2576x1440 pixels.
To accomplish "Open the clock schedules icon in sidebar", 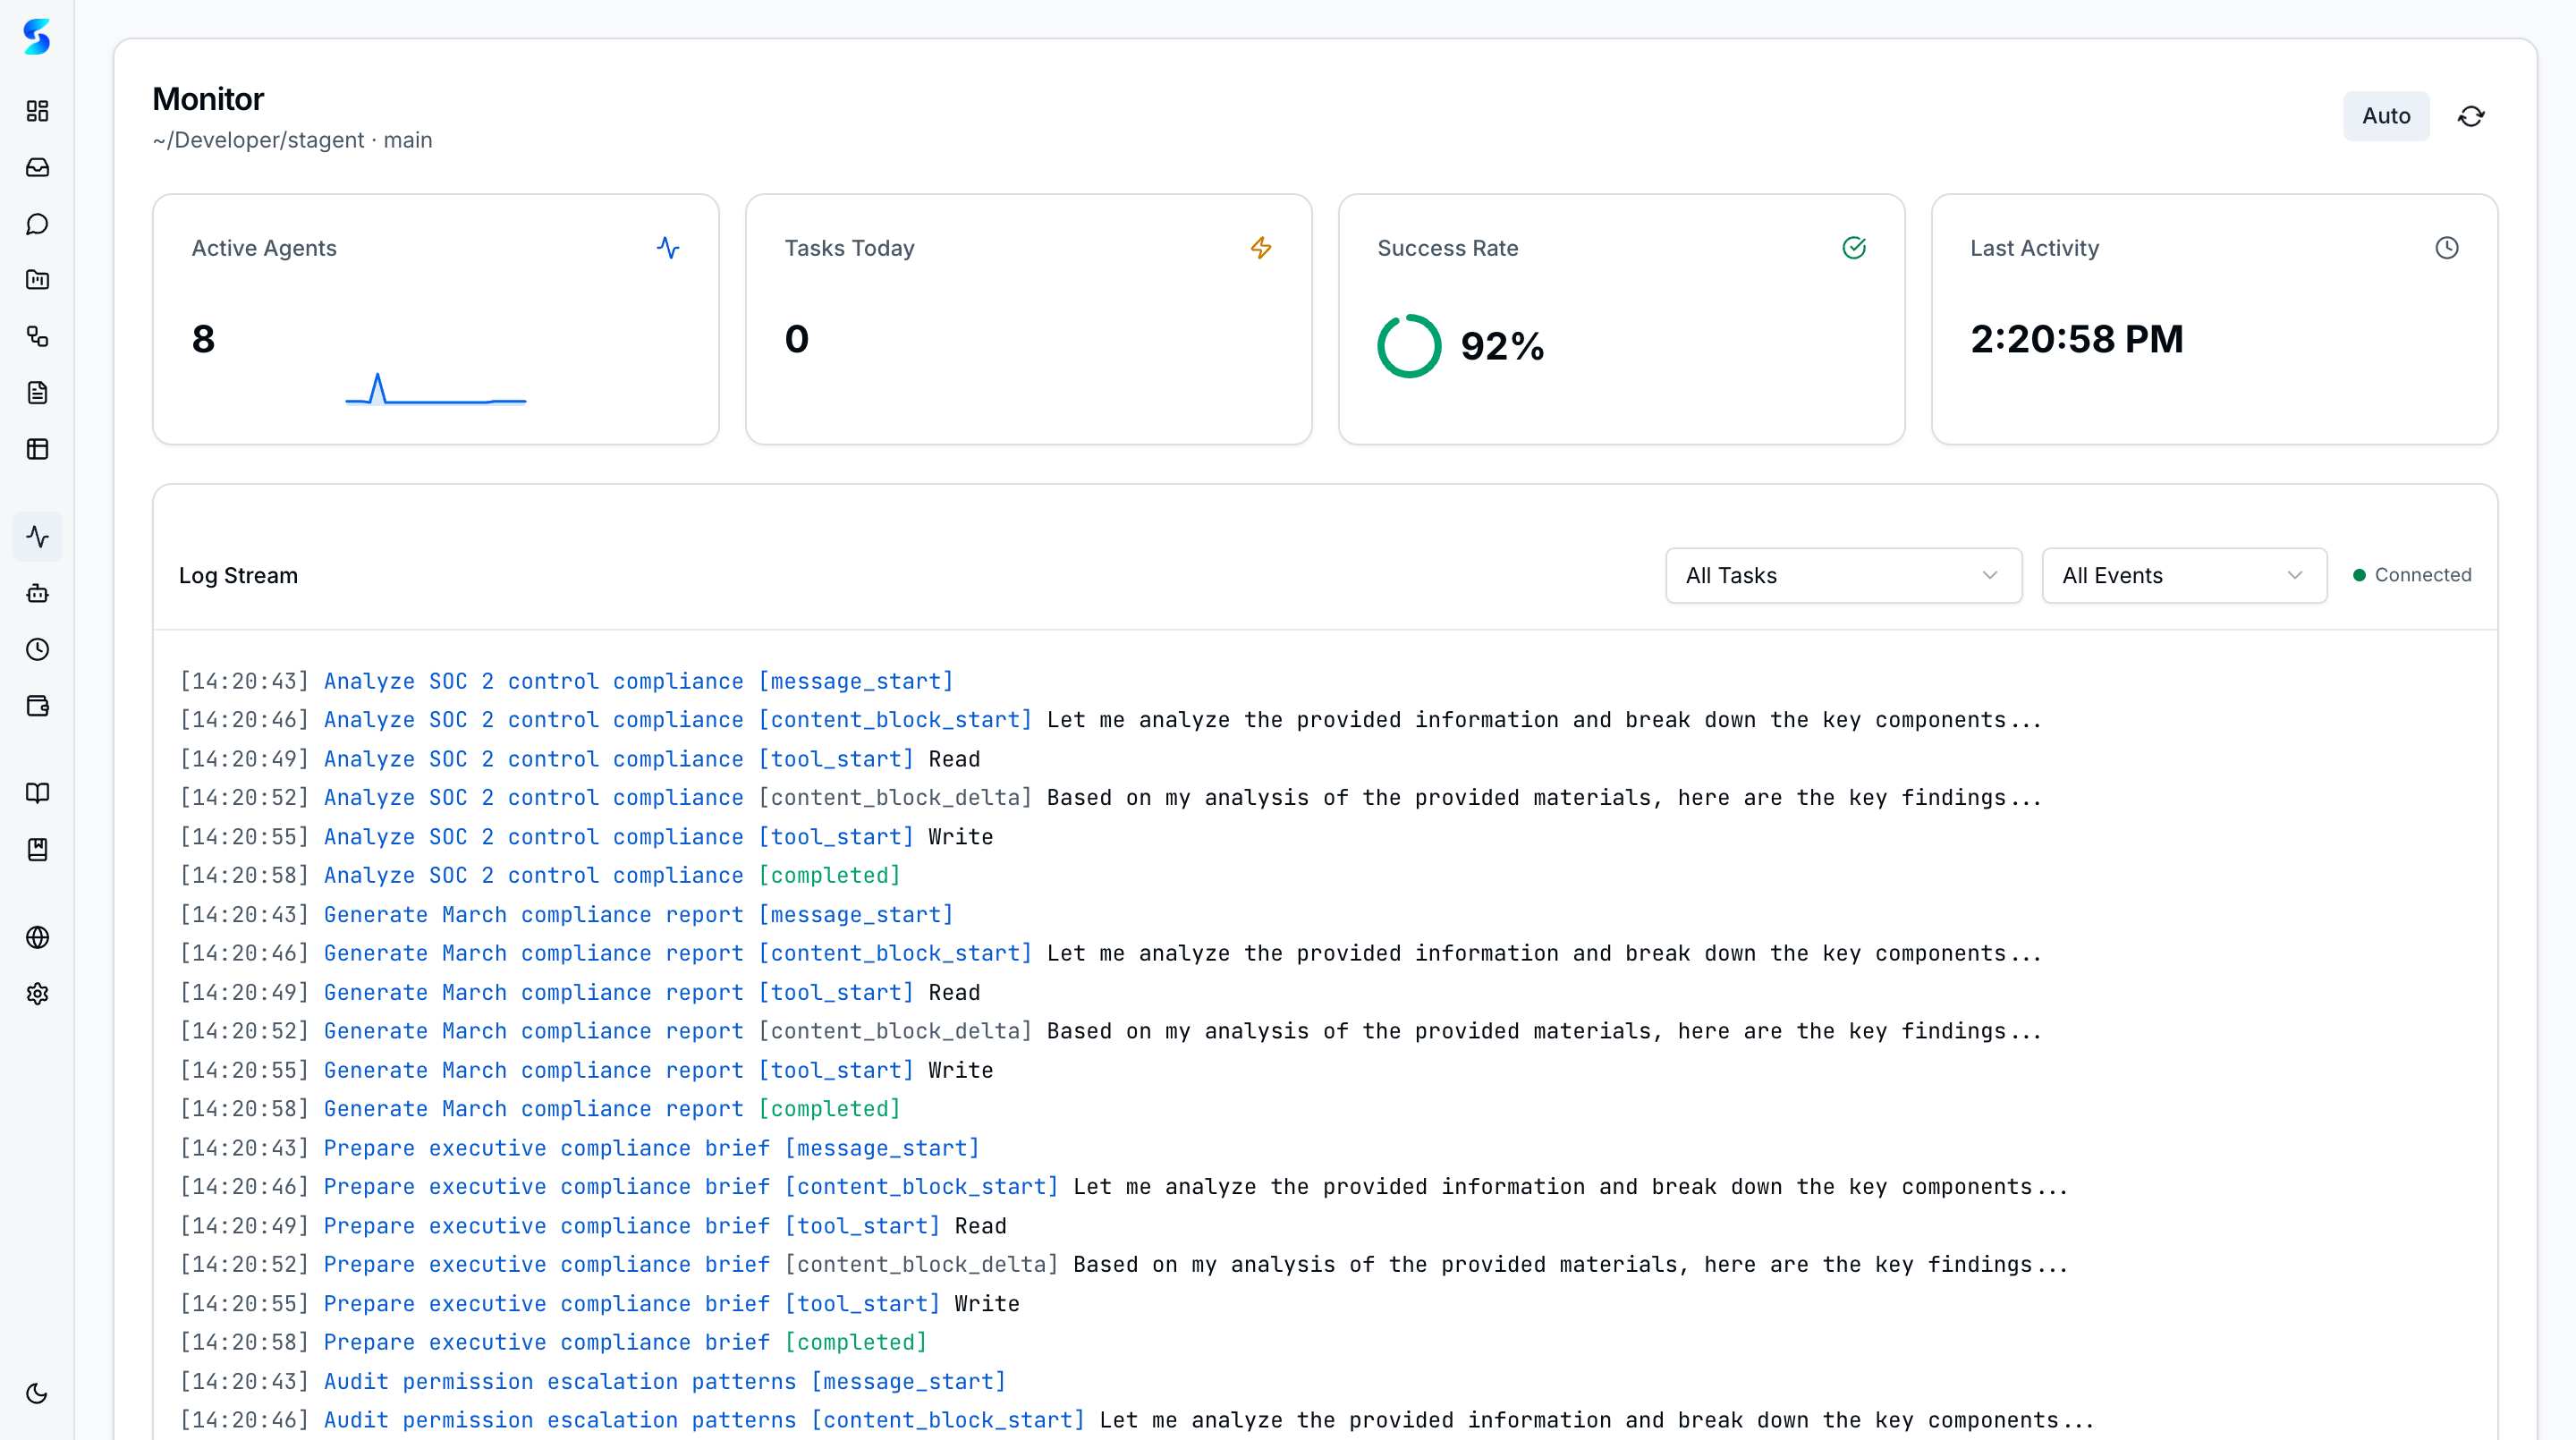I will click(x=37, y=650).
